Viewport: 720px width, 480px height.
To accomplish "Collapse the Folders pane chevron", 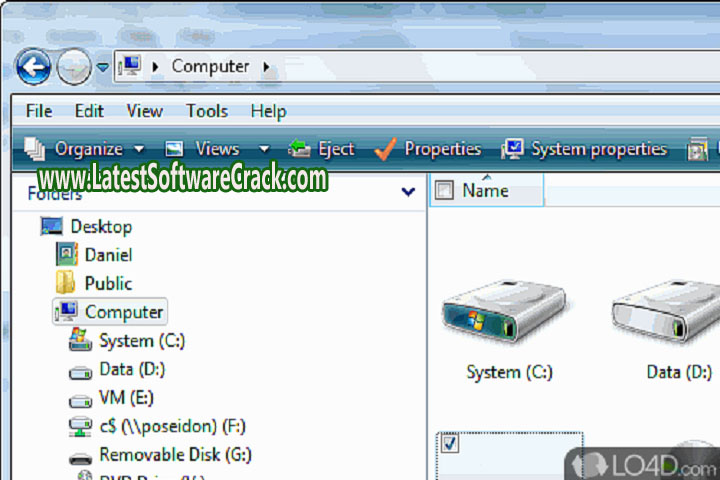I will click(407, 192).
